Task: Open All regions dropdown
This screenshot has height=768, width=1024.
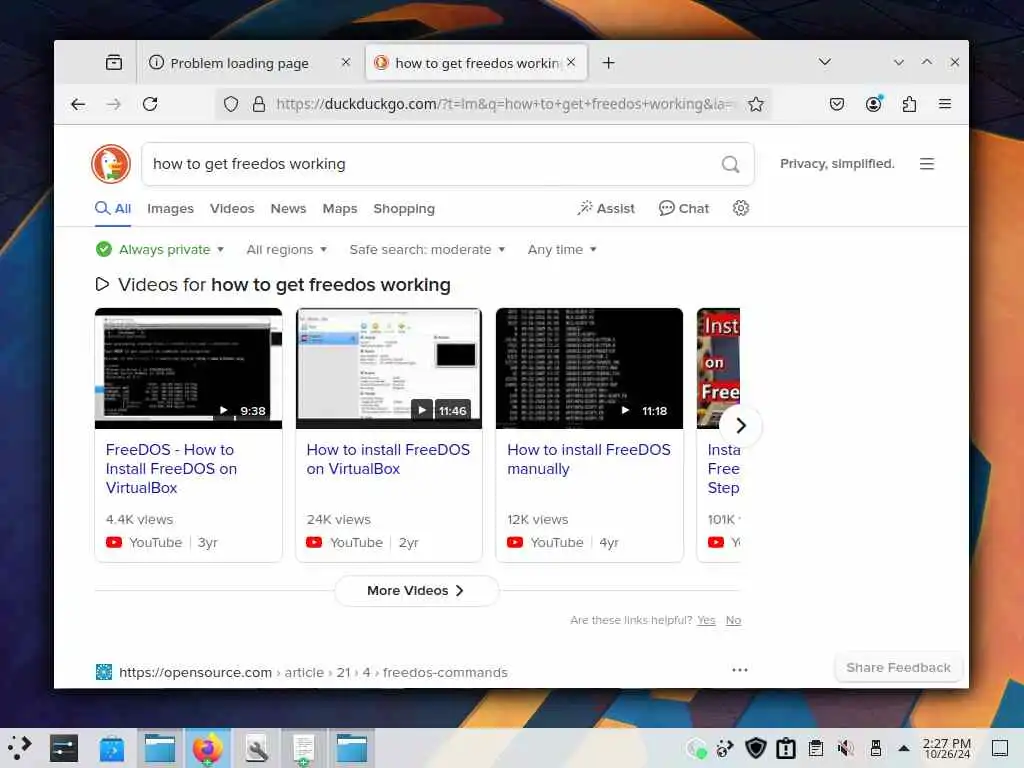Action: pyautogui.click(x=287, y=249)
